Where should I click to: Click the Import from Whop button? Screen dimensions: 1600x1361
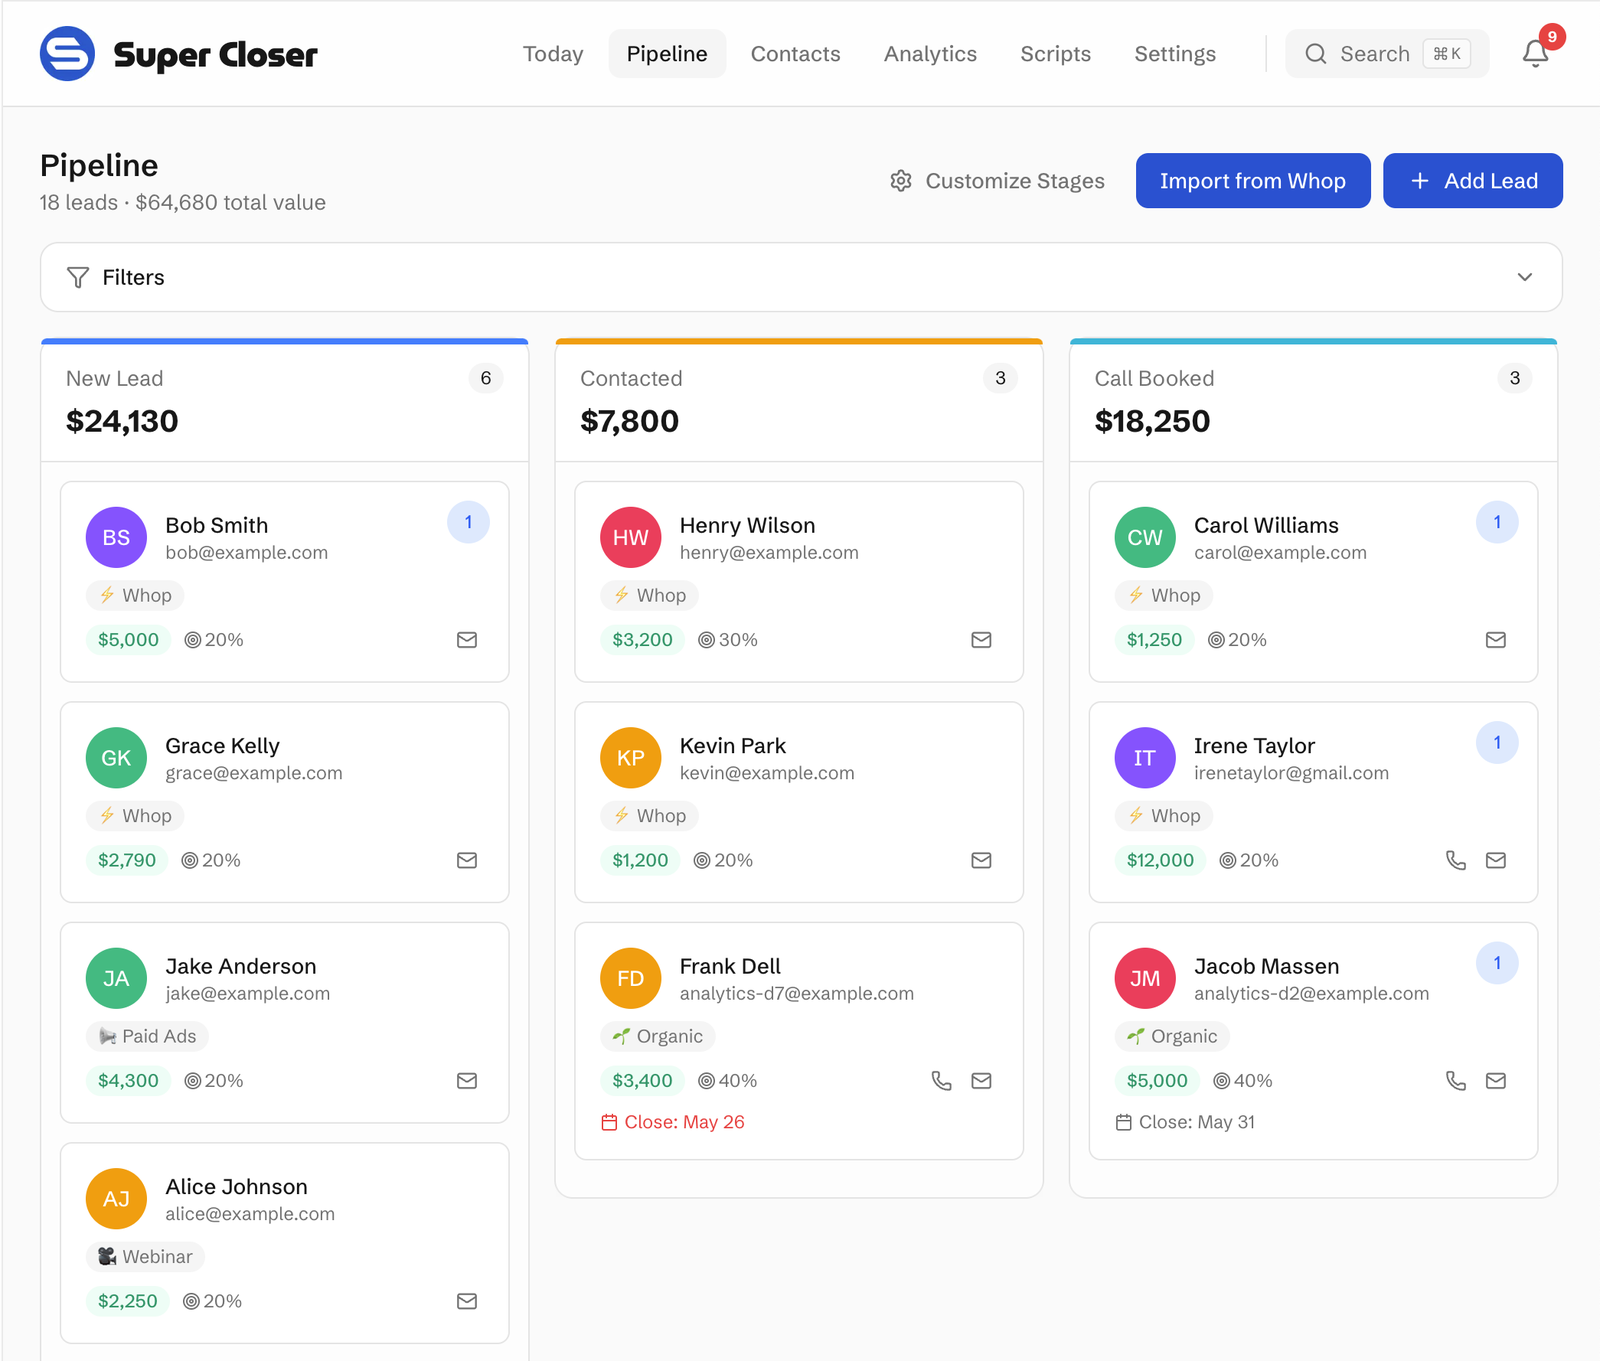pyautogui.click(x=1253, y=181)
